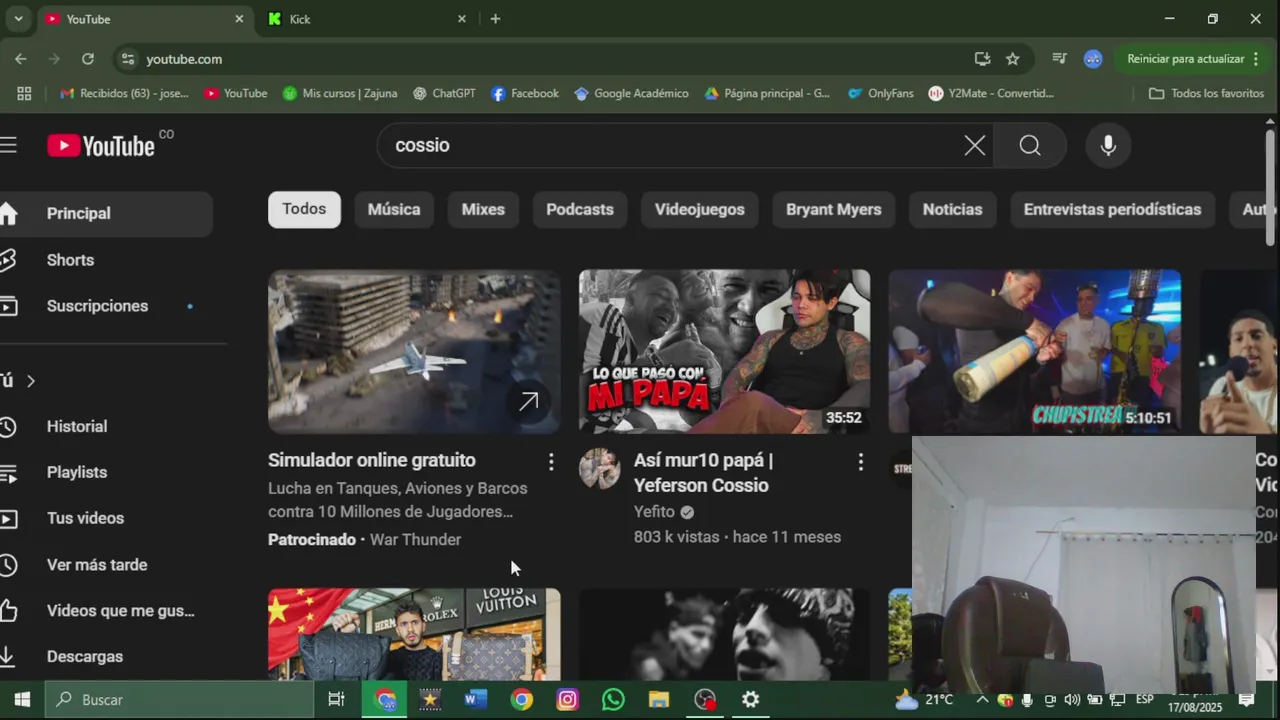Open the Facebook bookmark
The width and height of the screenshot is (1280, 720).
tap(525, 93)
